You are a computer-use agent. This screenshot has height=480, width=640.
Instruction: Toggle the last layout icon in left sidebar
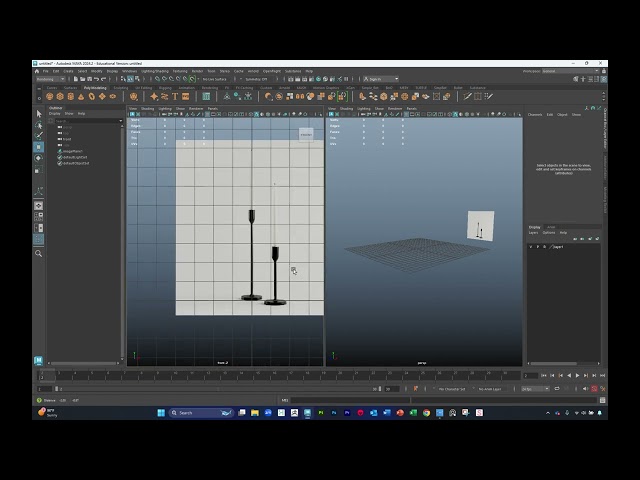click(x=39, y=240)
